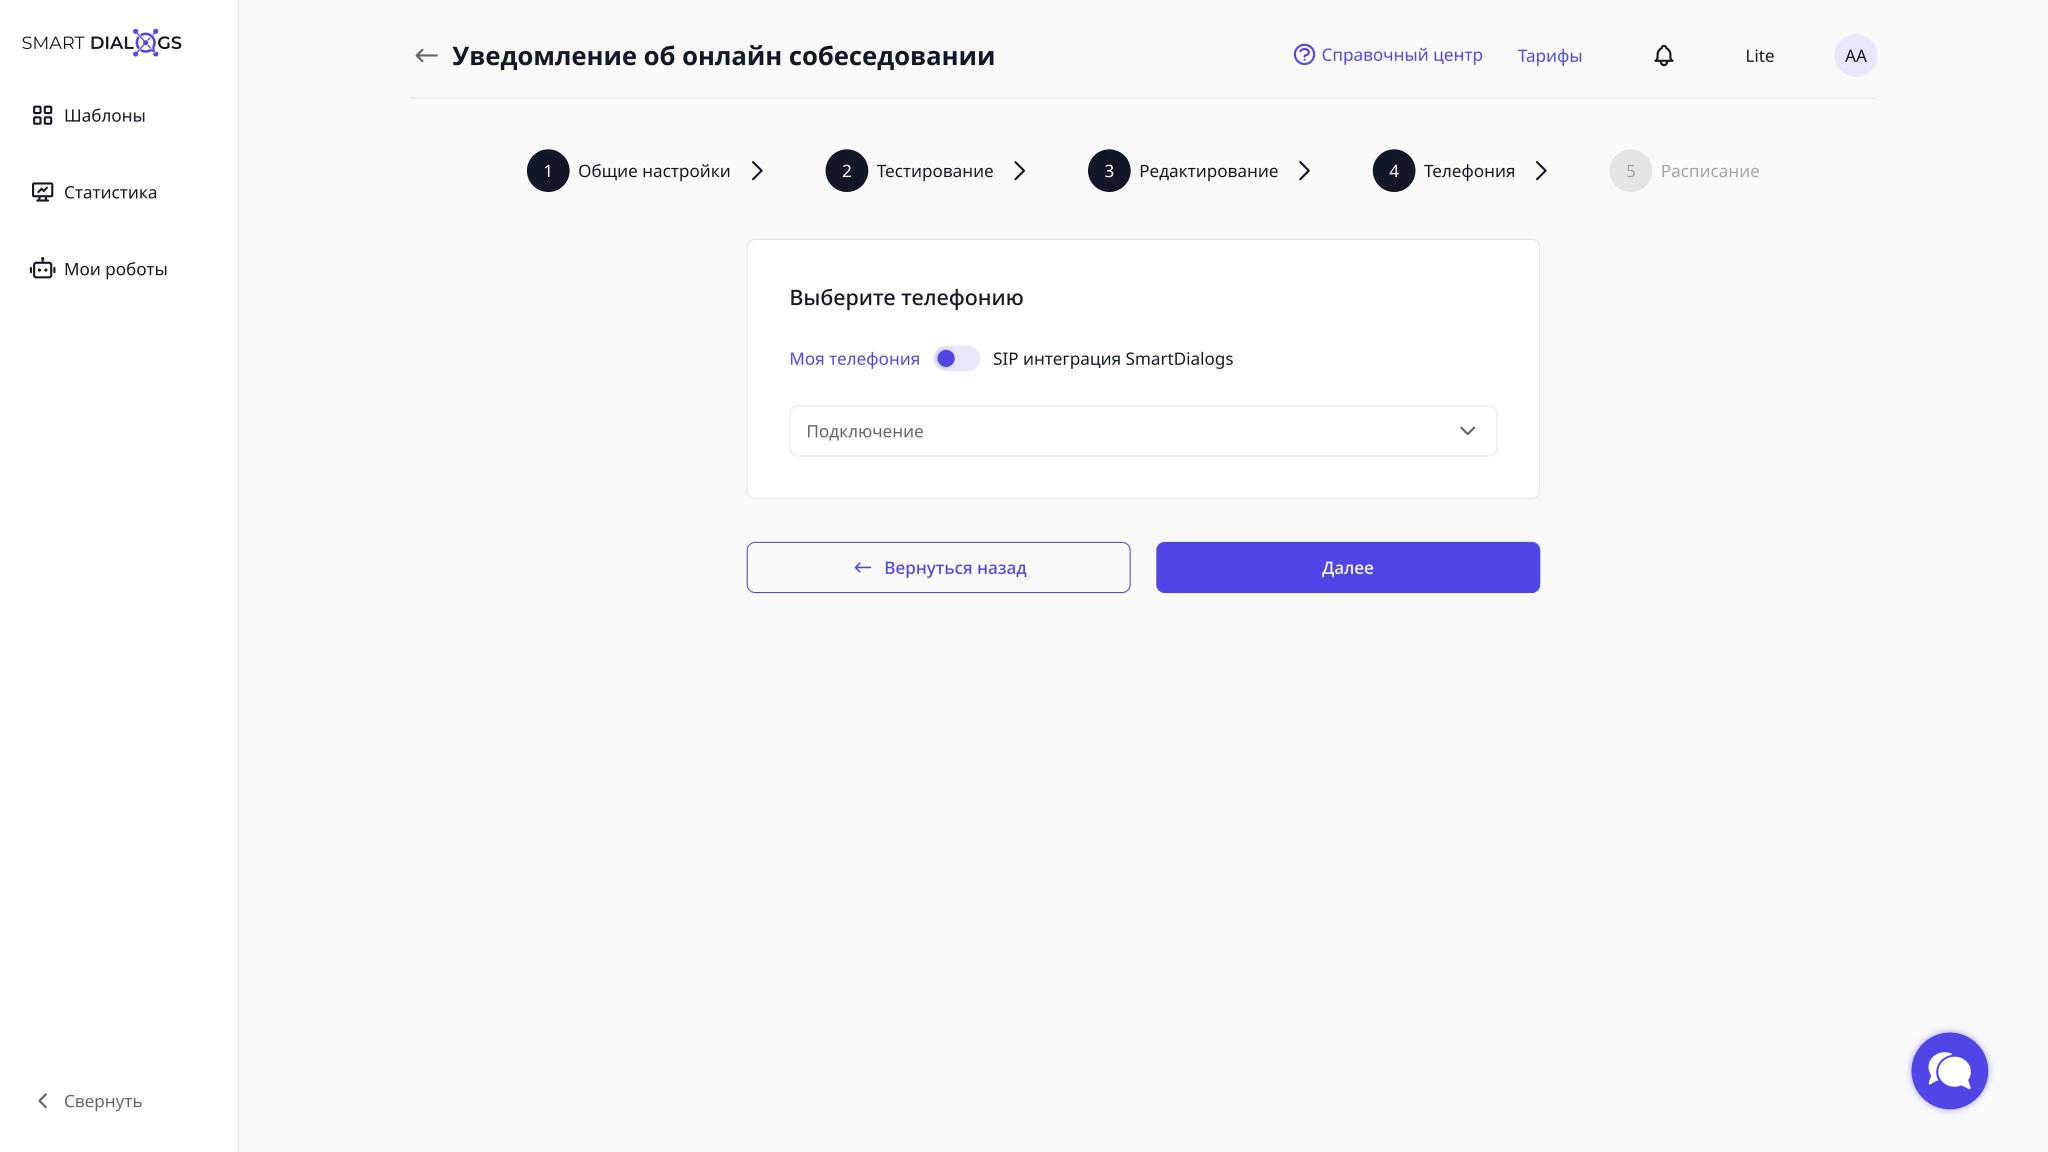Viewport: 2048px width, 1152px height.
Task: Go to step 3 Редактирование
Action: 1184,171
